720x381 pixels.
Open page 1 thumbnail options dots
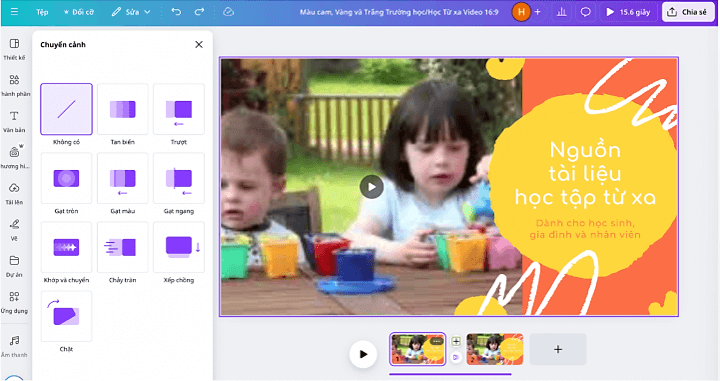(x=436, y=341)
